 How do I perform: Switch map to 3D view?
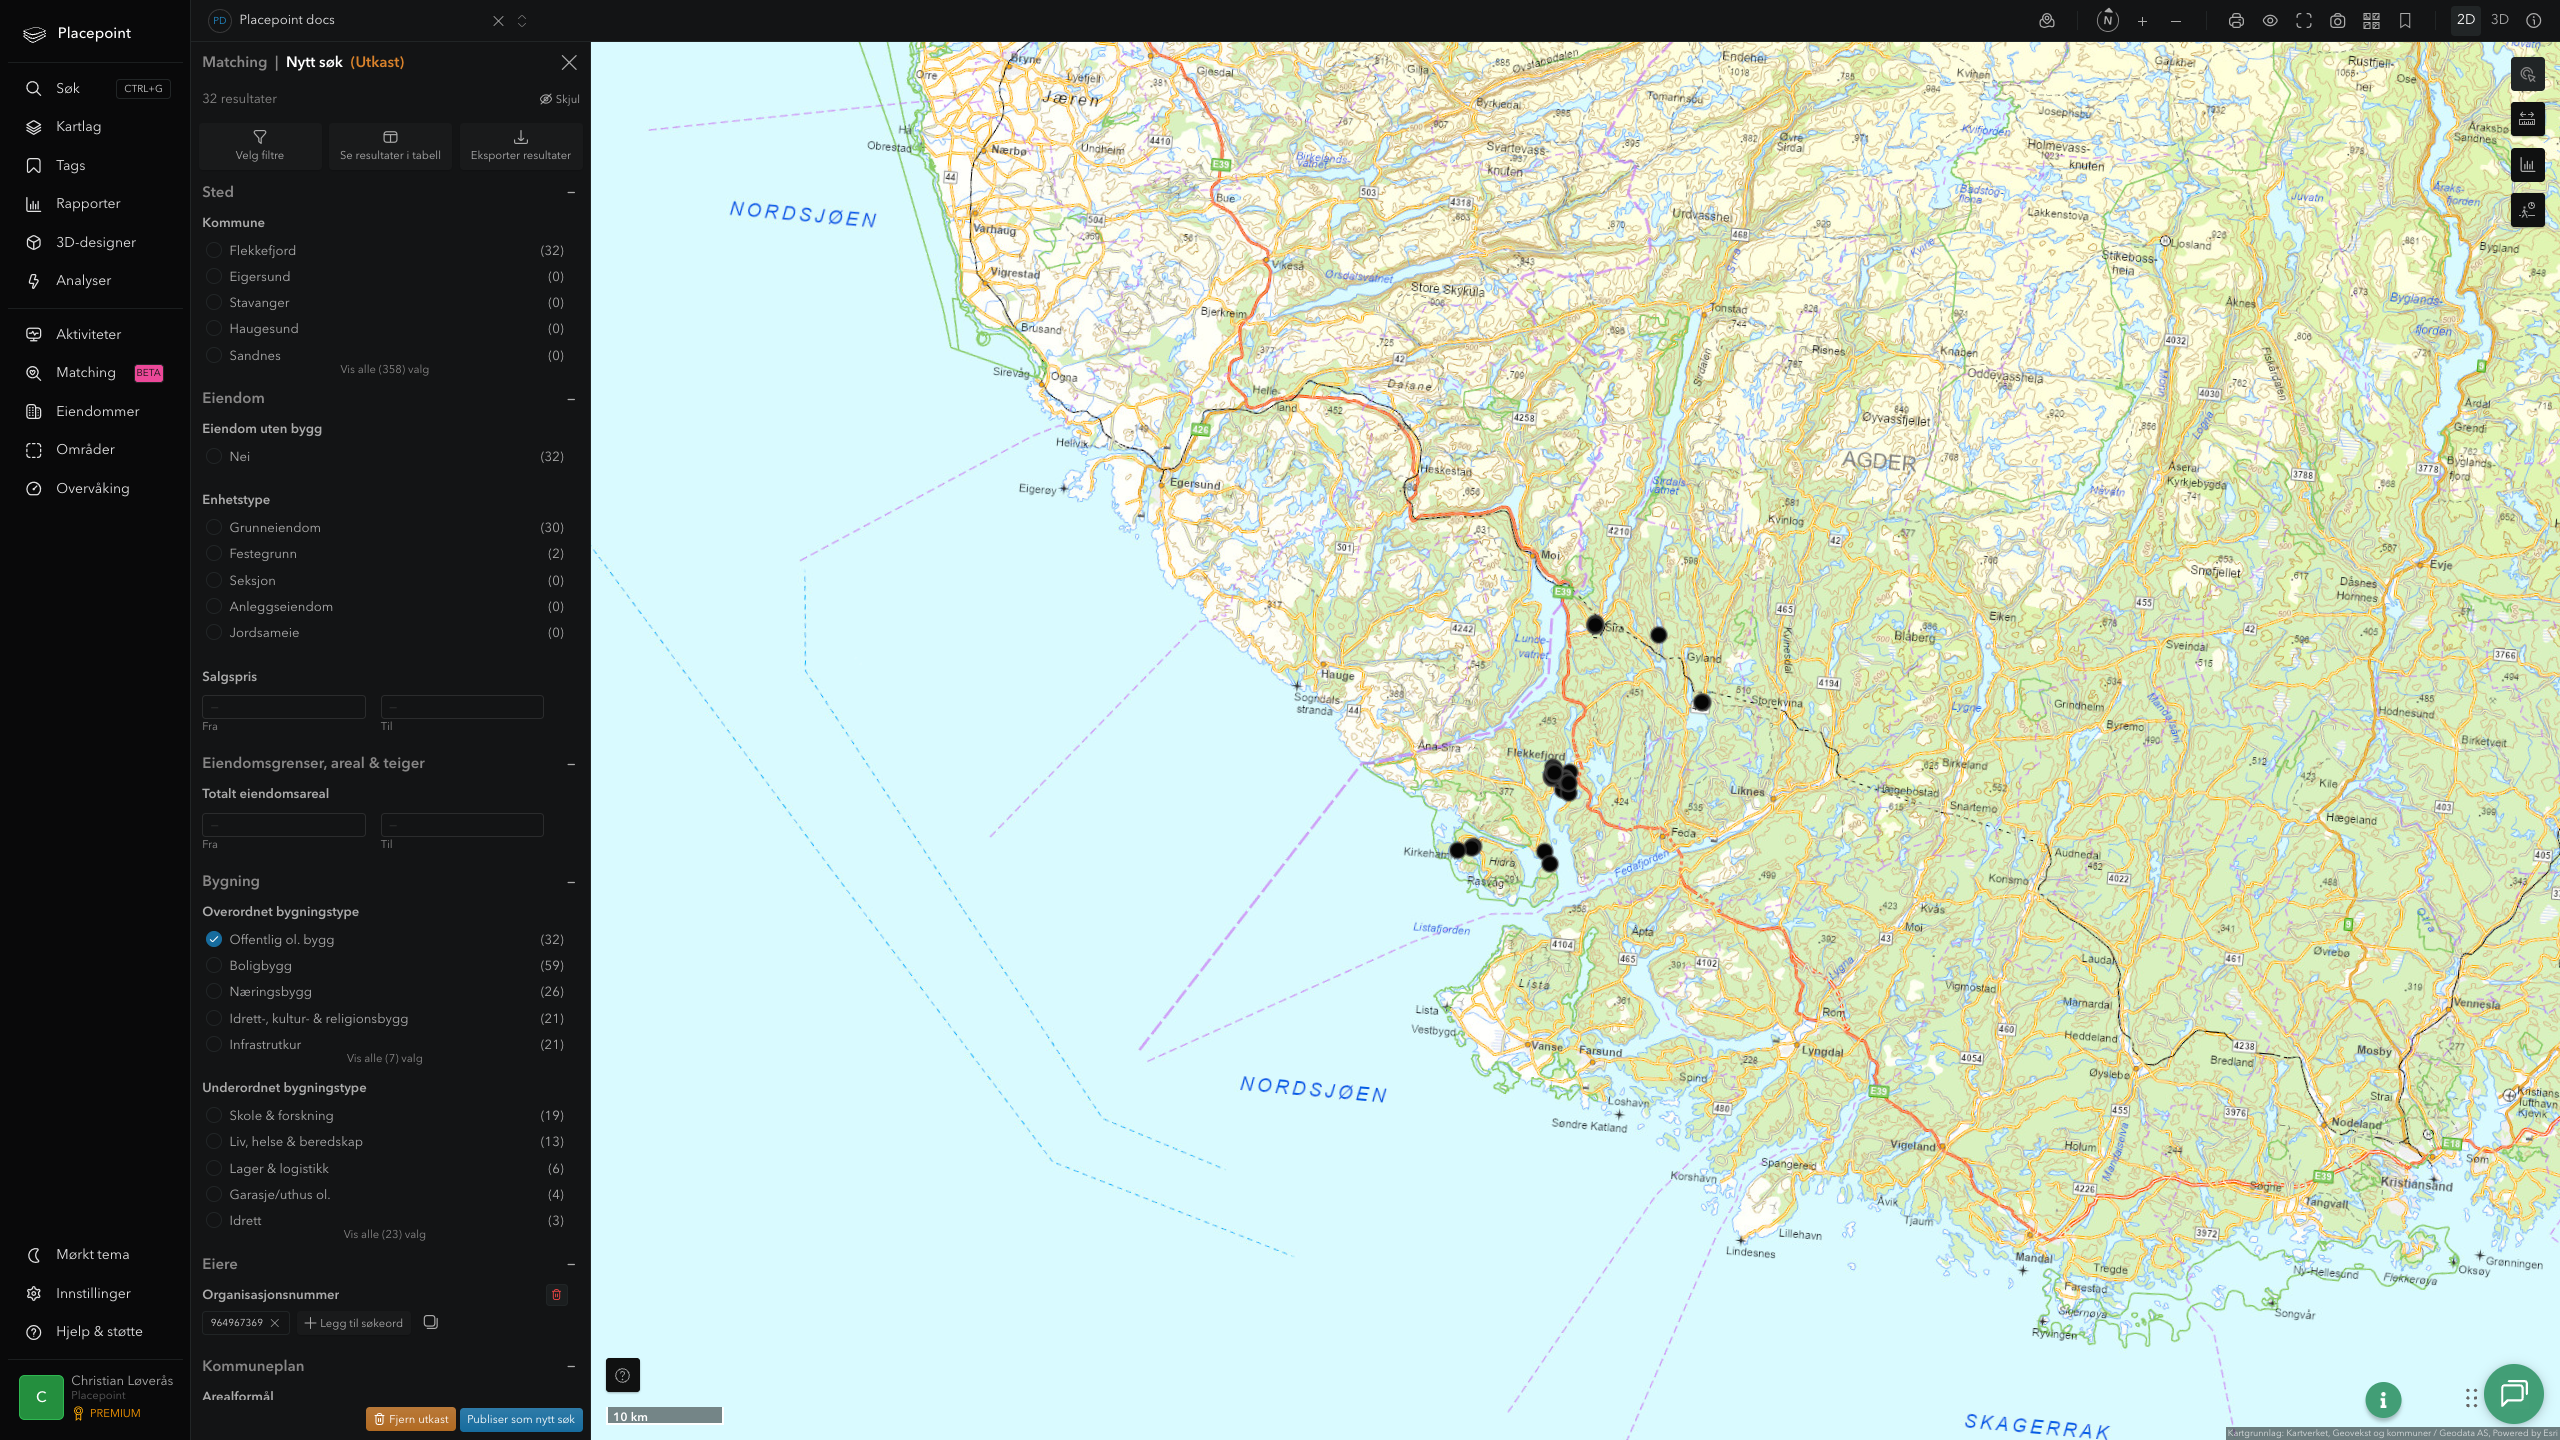tap(2499, 20)
